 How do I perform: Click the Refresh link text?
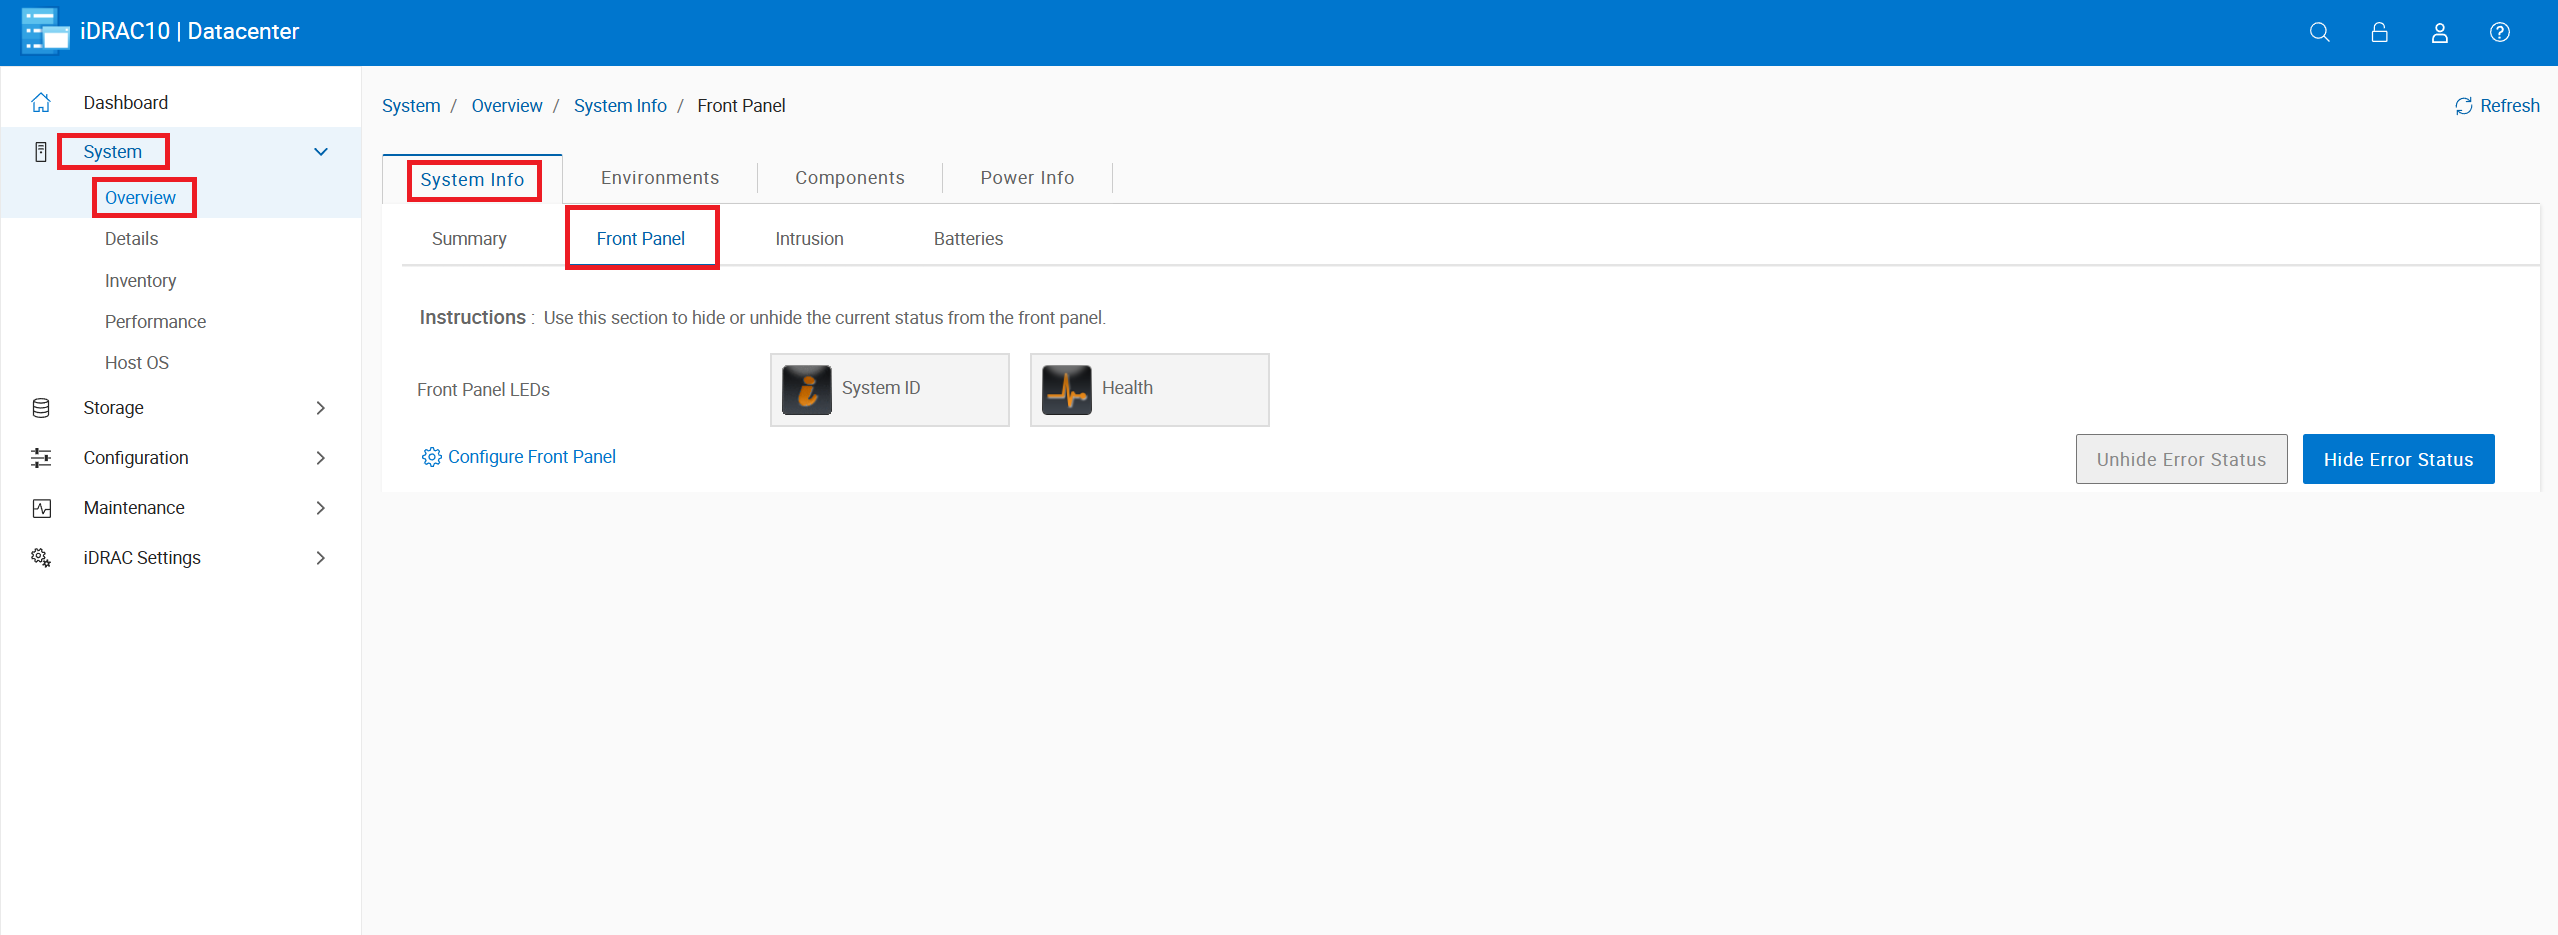(2509, 106)
